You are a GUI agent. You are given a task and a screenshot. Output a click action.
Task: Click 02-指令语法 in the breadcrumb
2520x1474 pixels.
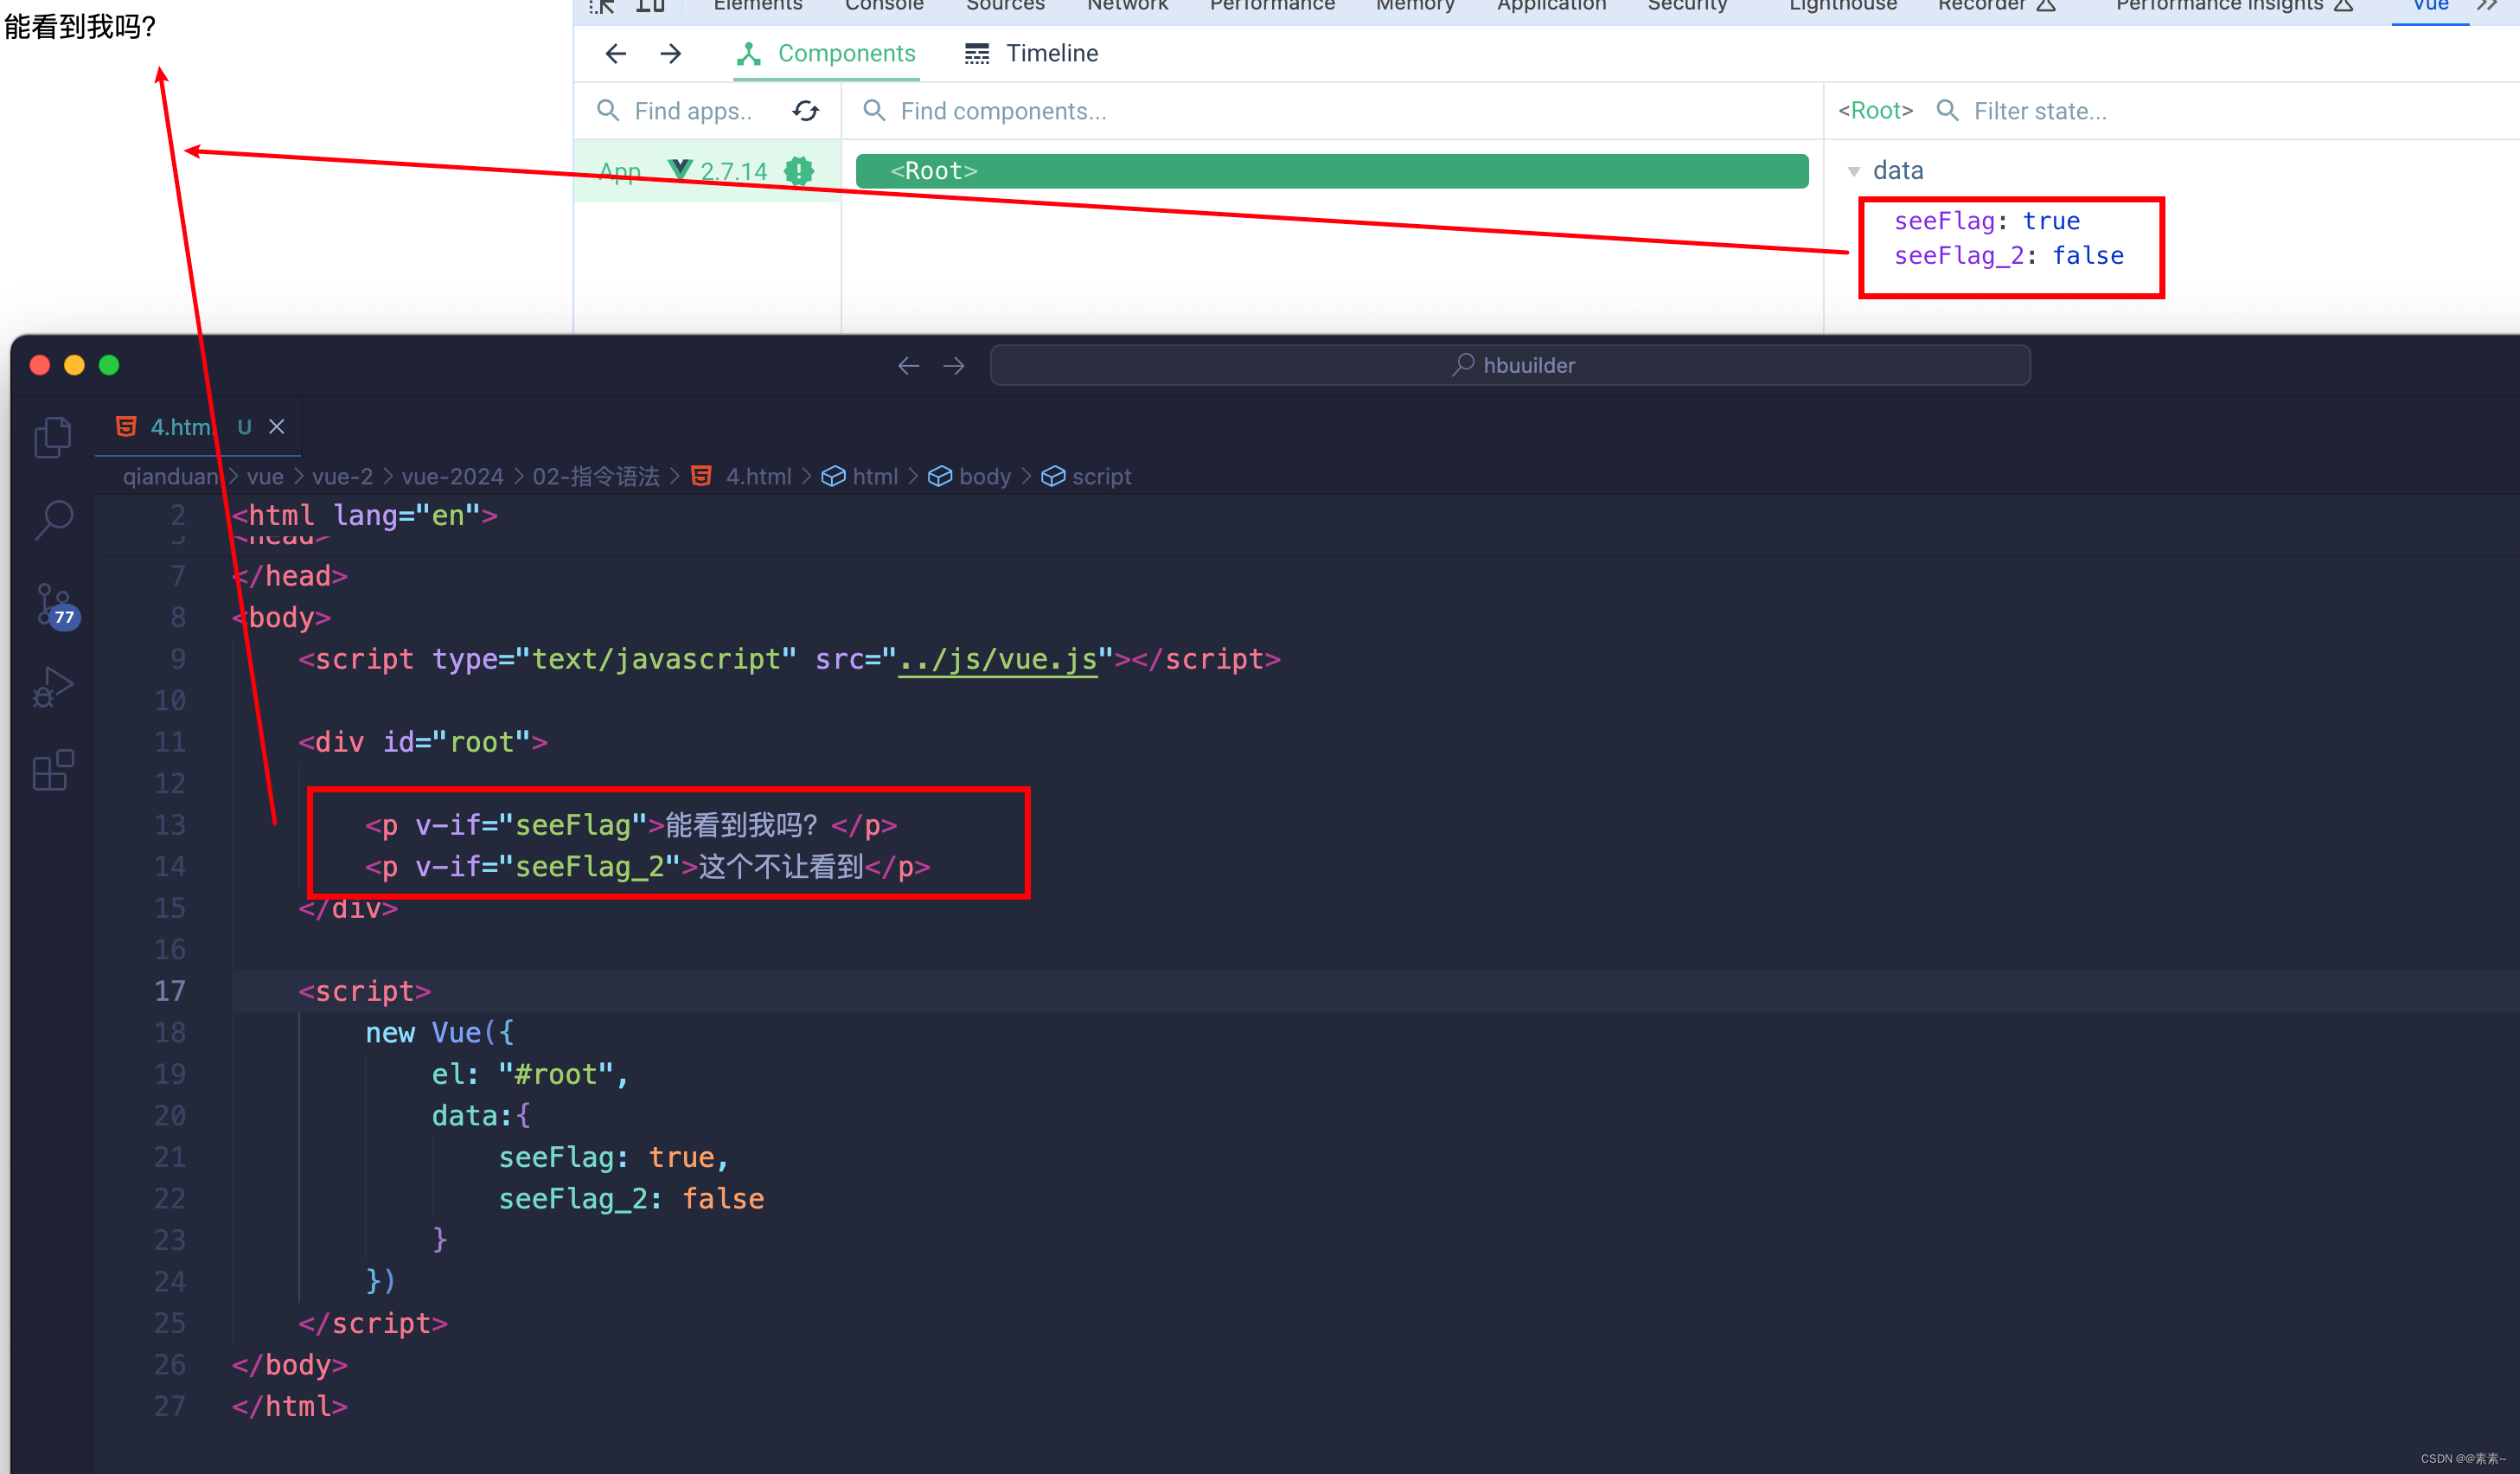(x=595, y=477)
